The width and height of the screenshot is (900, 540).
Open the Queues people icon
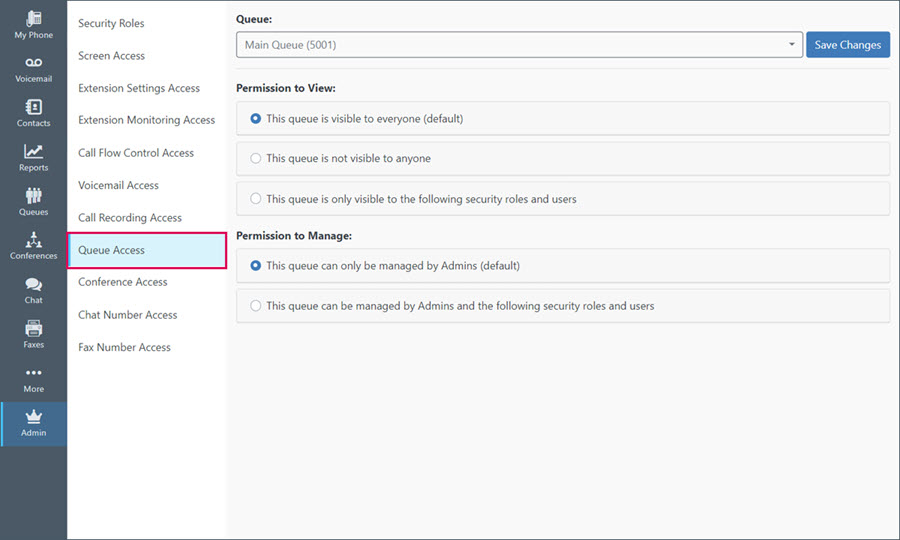pyautogui.click(x=33, y=195)
